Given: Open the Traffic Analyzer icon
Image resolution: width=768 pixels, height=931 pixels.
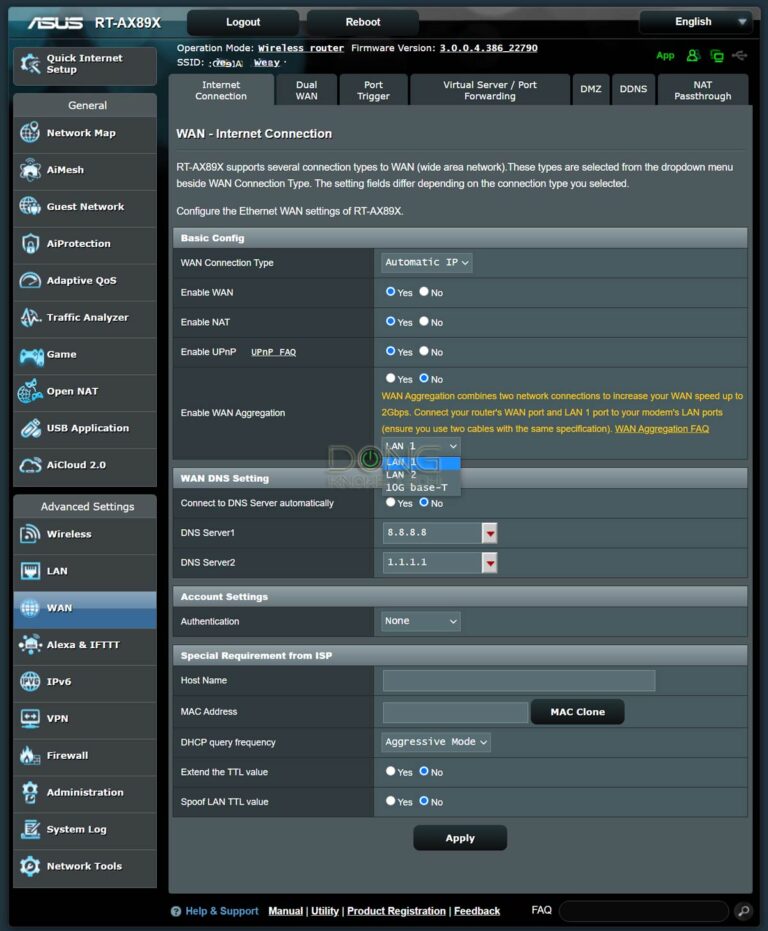Looking at the screenshot, I should (x=30, y=318).
